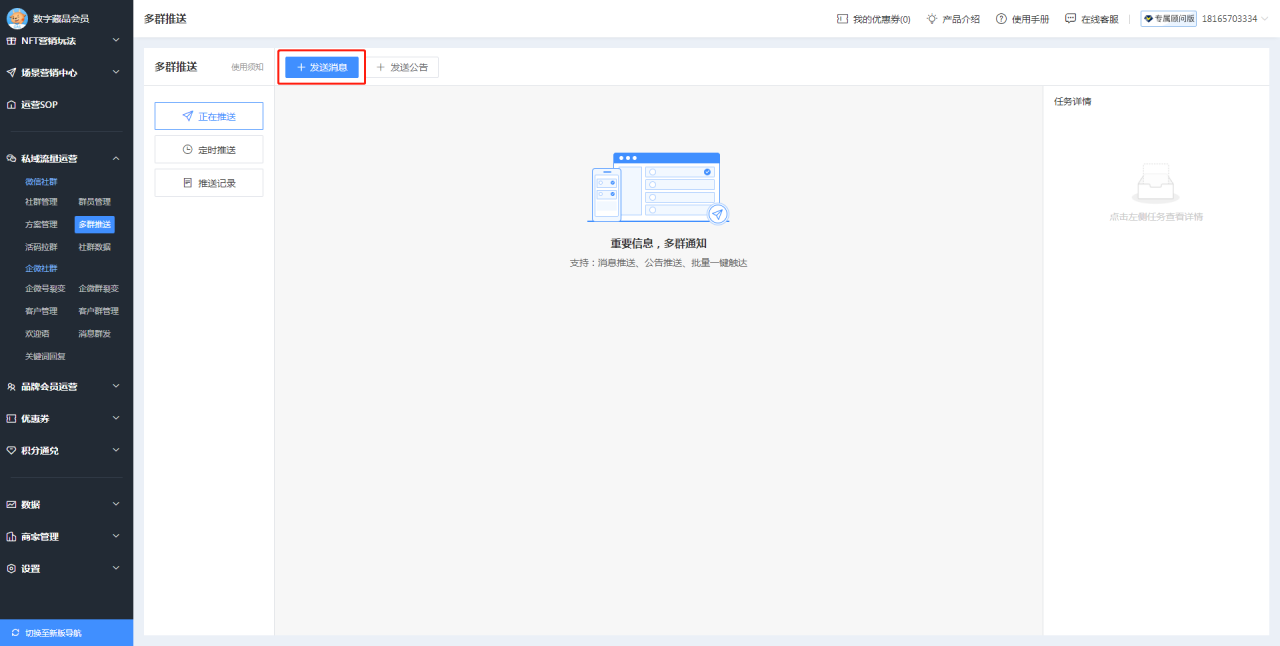Click the 发送消息 button

pyautogui.click(x=321, y=66)
